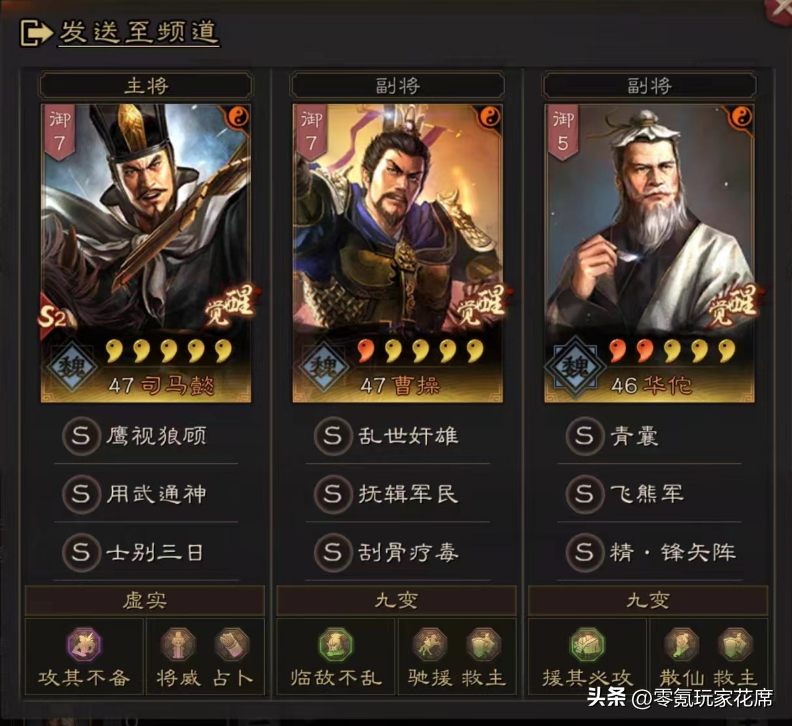Tap the 驰援 tactic icon
The image size is (792, 726).
click(430, 644)
